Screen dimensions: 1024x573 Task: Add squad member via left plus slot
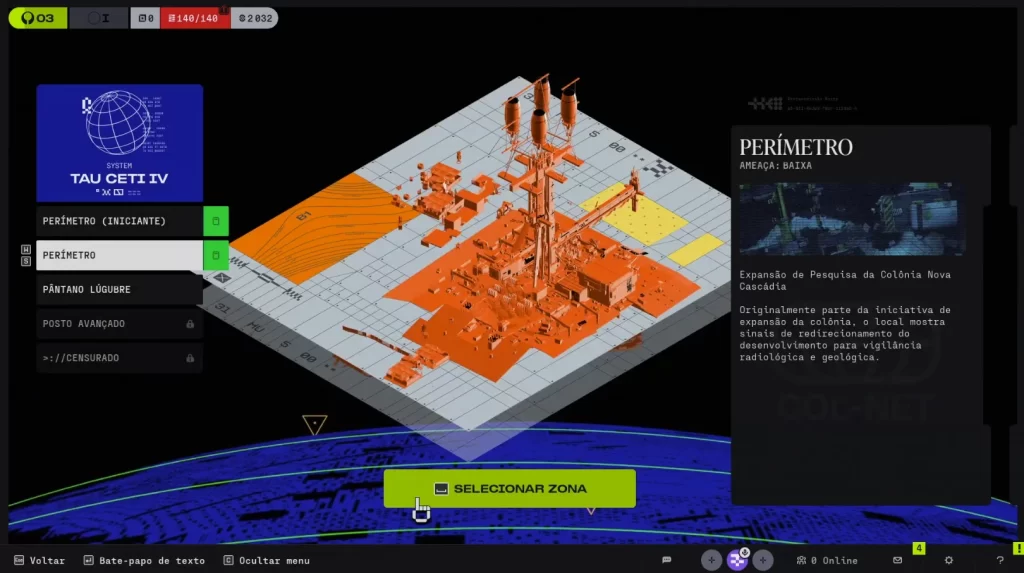pos(711,561)
